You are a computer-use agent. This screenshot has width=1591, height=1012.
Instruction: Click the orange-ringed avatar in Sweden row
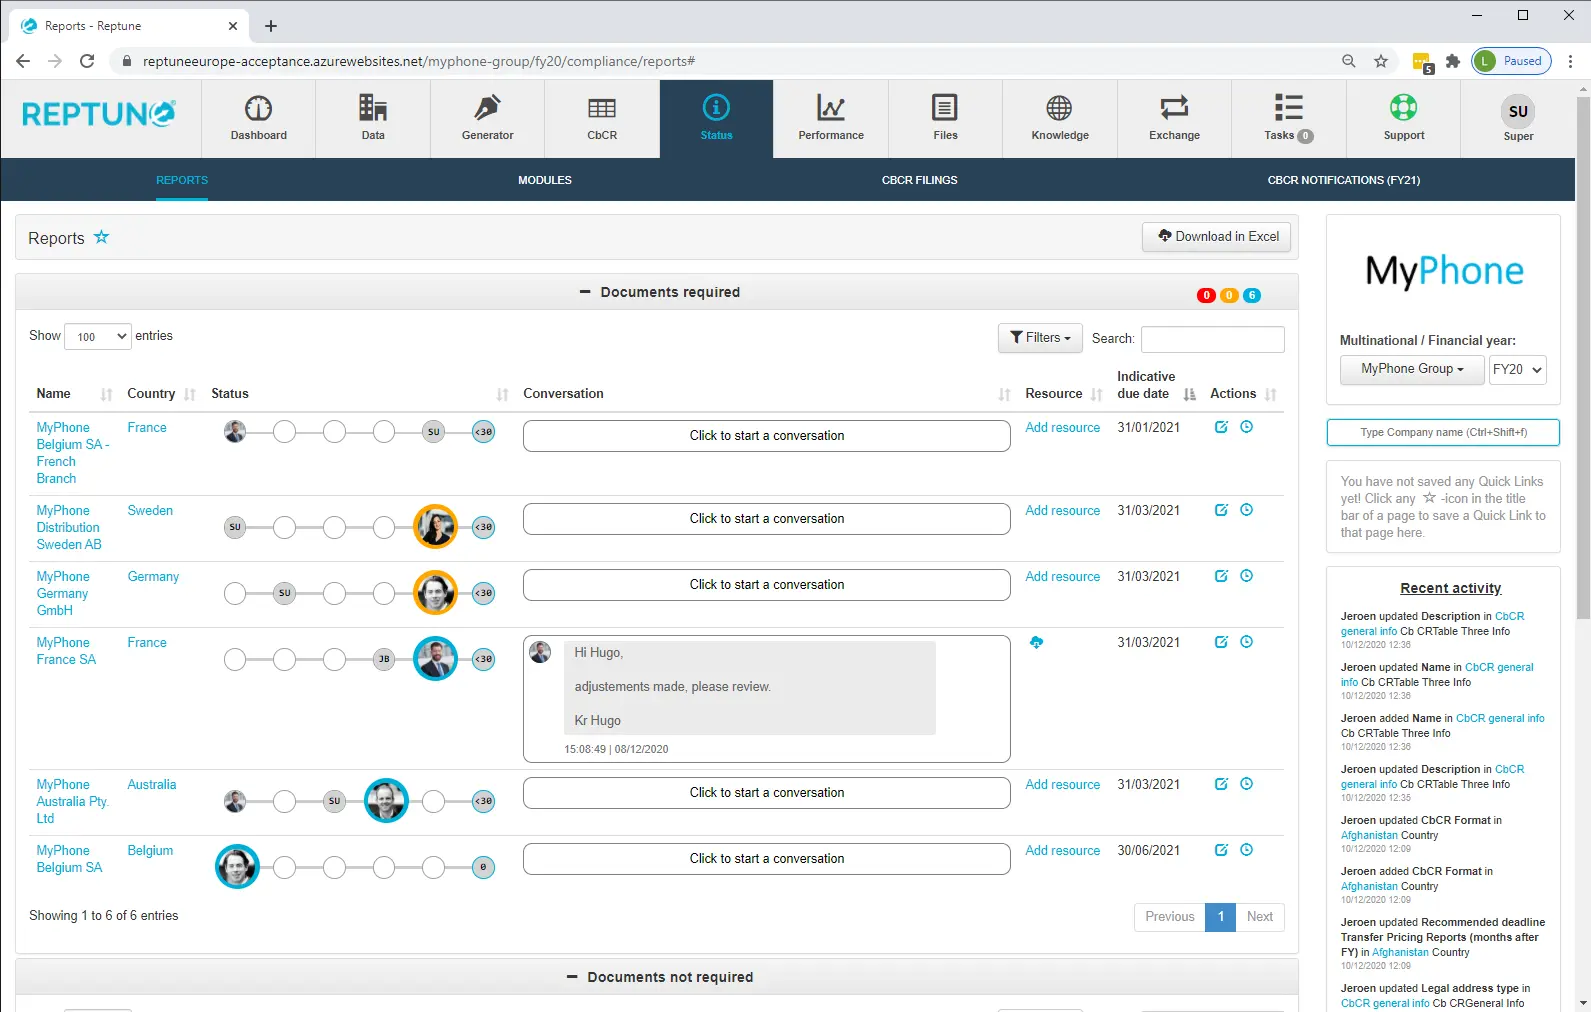pos(435,527)
